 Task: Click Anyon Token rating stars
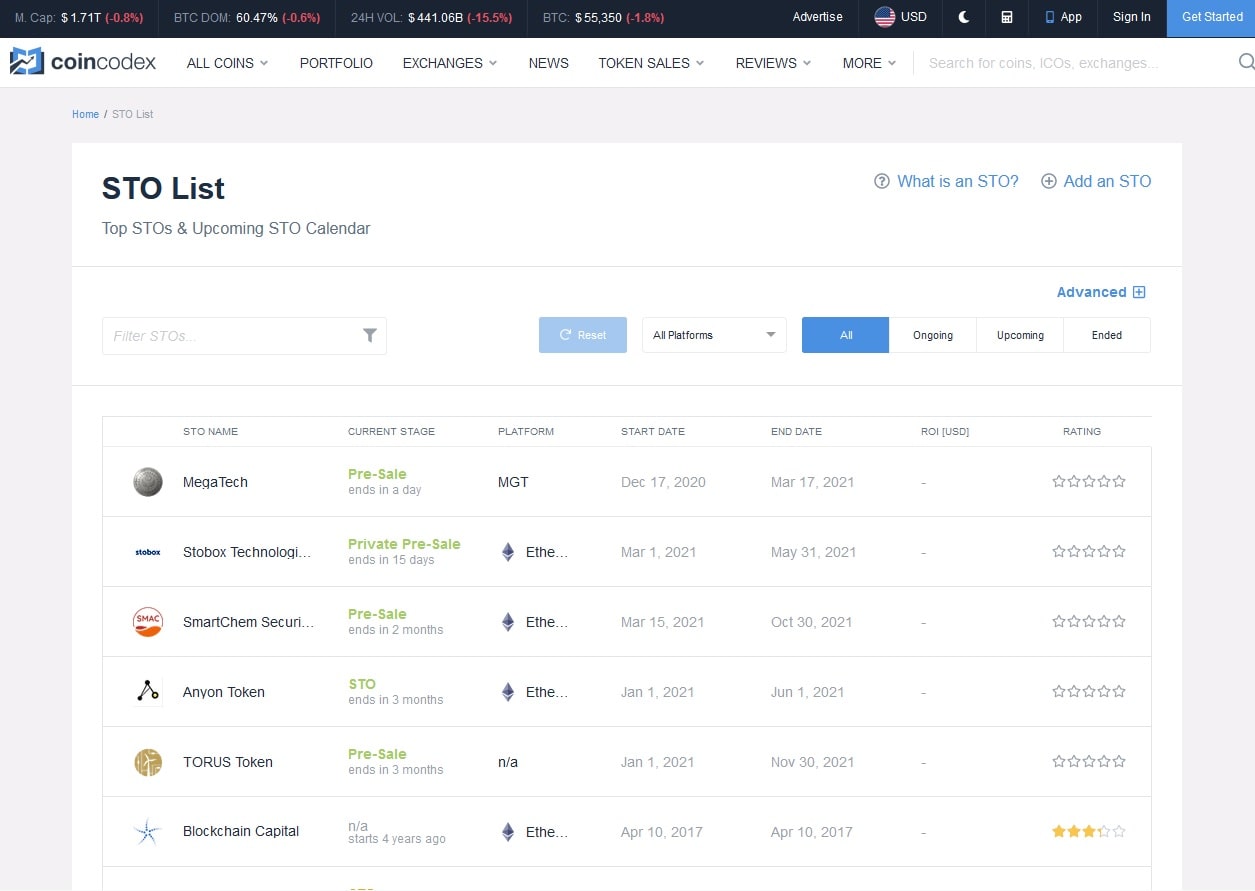1089,691
